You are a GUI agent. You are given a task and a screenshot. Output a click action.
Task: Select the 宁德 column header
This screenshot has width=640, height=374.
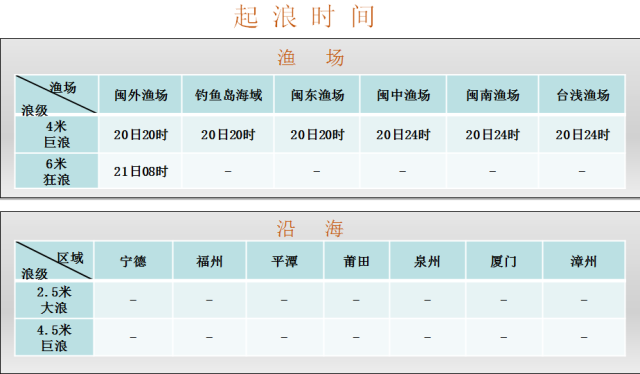(133, 261)
